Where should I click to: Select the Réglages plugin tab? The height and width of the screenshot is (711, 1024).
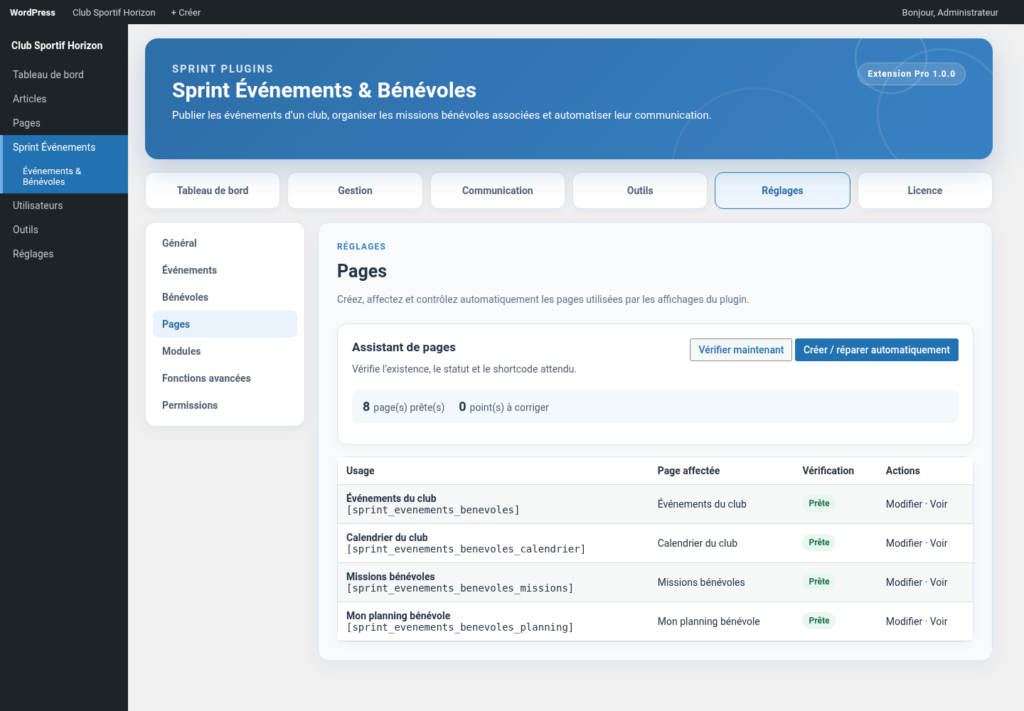click(x=782, y=191)
